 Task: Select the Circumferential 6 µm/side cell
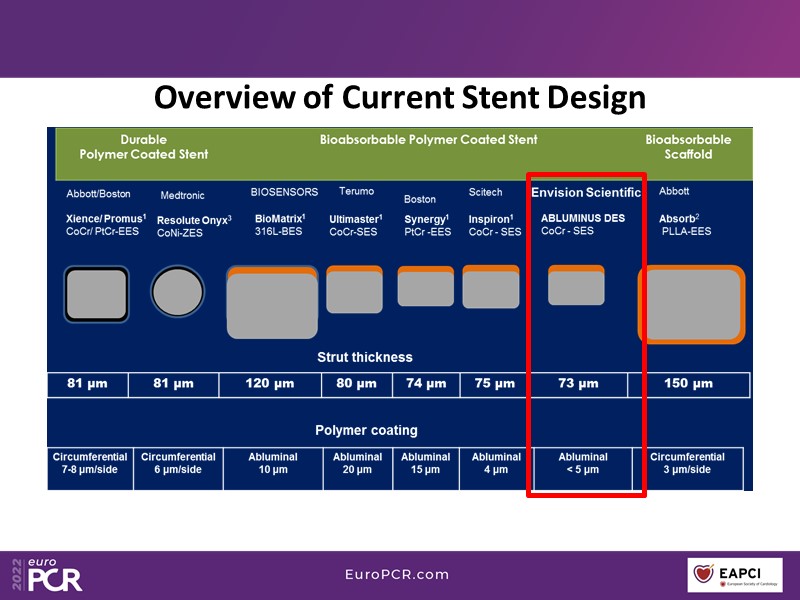(x=177, y=463)
